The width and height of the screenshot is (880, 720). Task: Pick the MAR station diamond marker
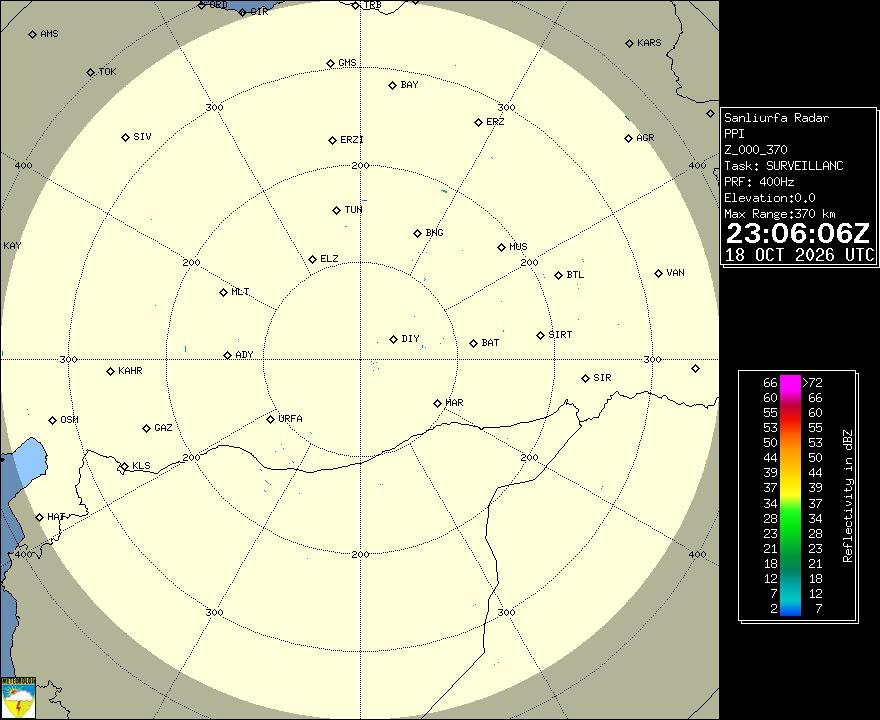pyautogui.click(x=438, y=403)
